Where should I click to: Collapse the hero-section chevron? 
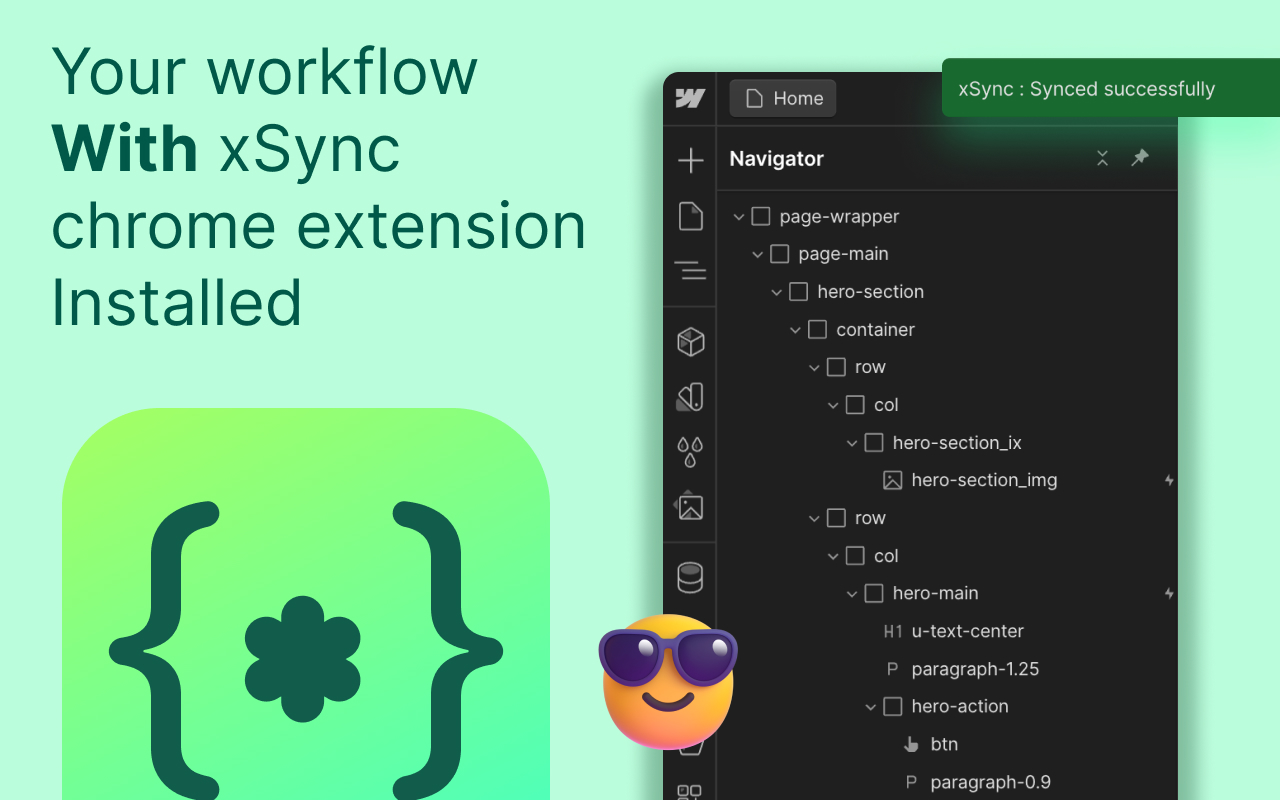coord(777,292)
